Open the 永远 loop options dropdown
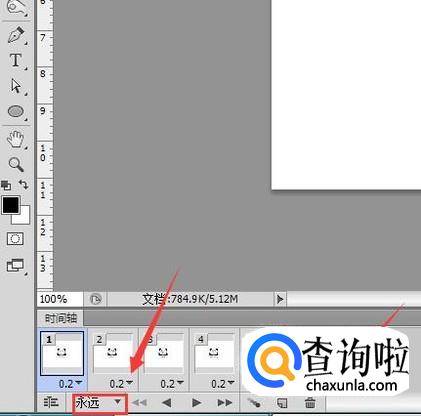Viewport: 421px width, 416px height. [x=100, y=403]
